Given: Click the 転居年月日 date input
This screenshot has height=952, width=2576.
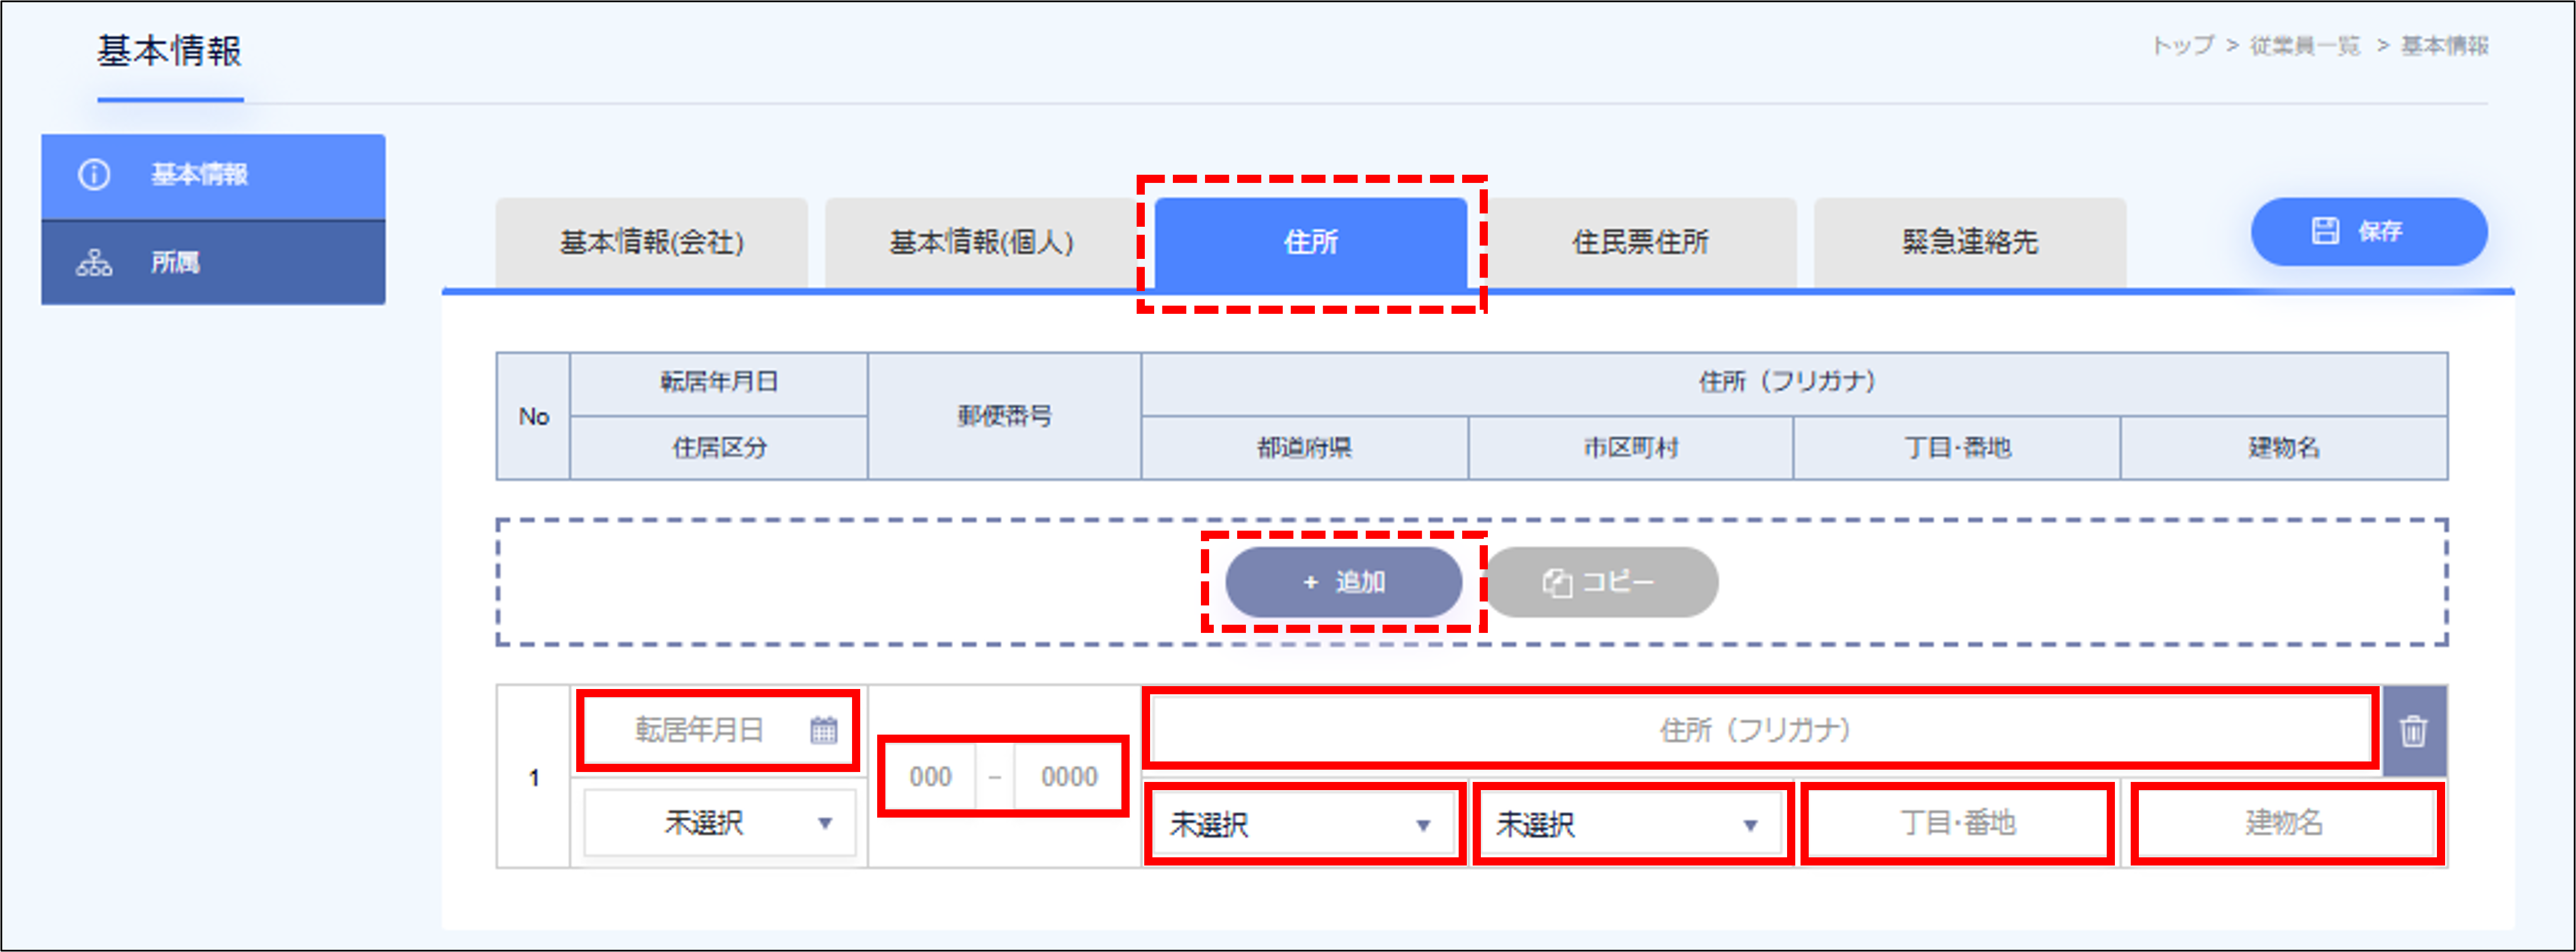Looking at the screenshot, I should tap(718, 730).
